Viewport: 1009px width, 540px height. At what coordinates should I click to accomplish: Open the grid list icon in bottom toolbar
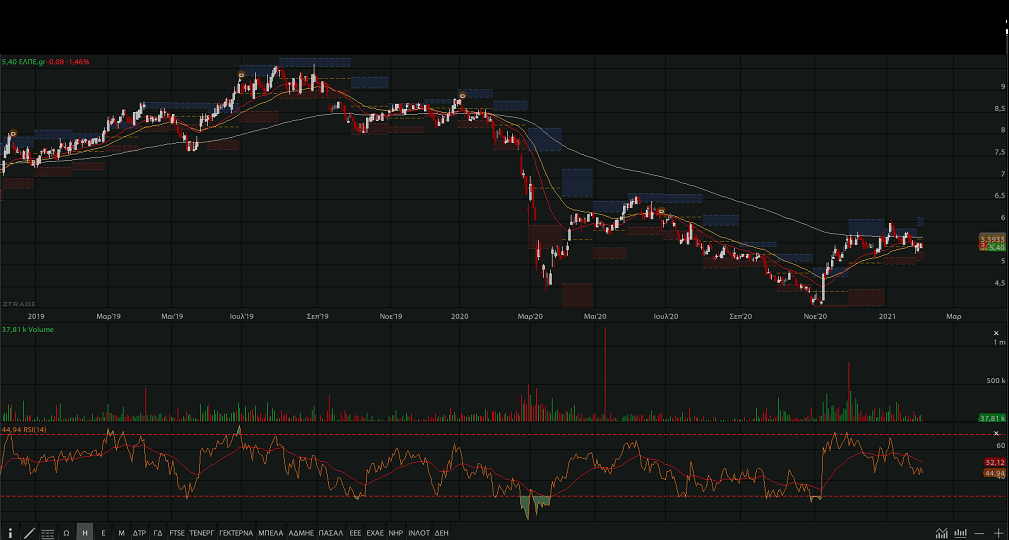point(48,533)
